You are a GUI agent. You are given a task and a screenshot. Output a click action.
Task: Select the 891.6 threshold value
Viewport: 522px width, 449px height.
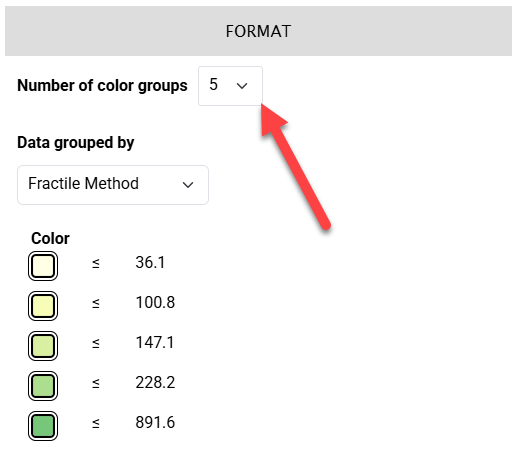155,422
